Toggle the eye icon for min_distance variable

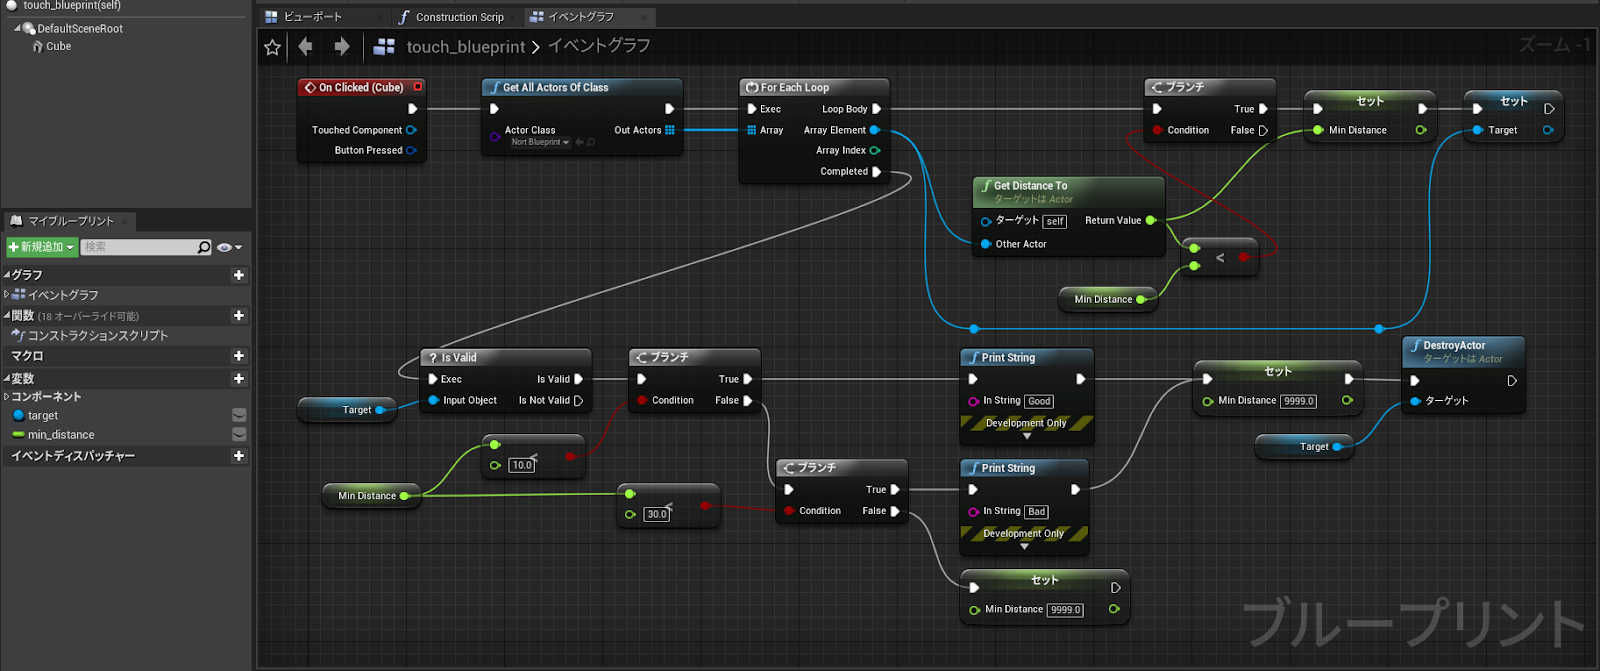[x=239, y=434]
